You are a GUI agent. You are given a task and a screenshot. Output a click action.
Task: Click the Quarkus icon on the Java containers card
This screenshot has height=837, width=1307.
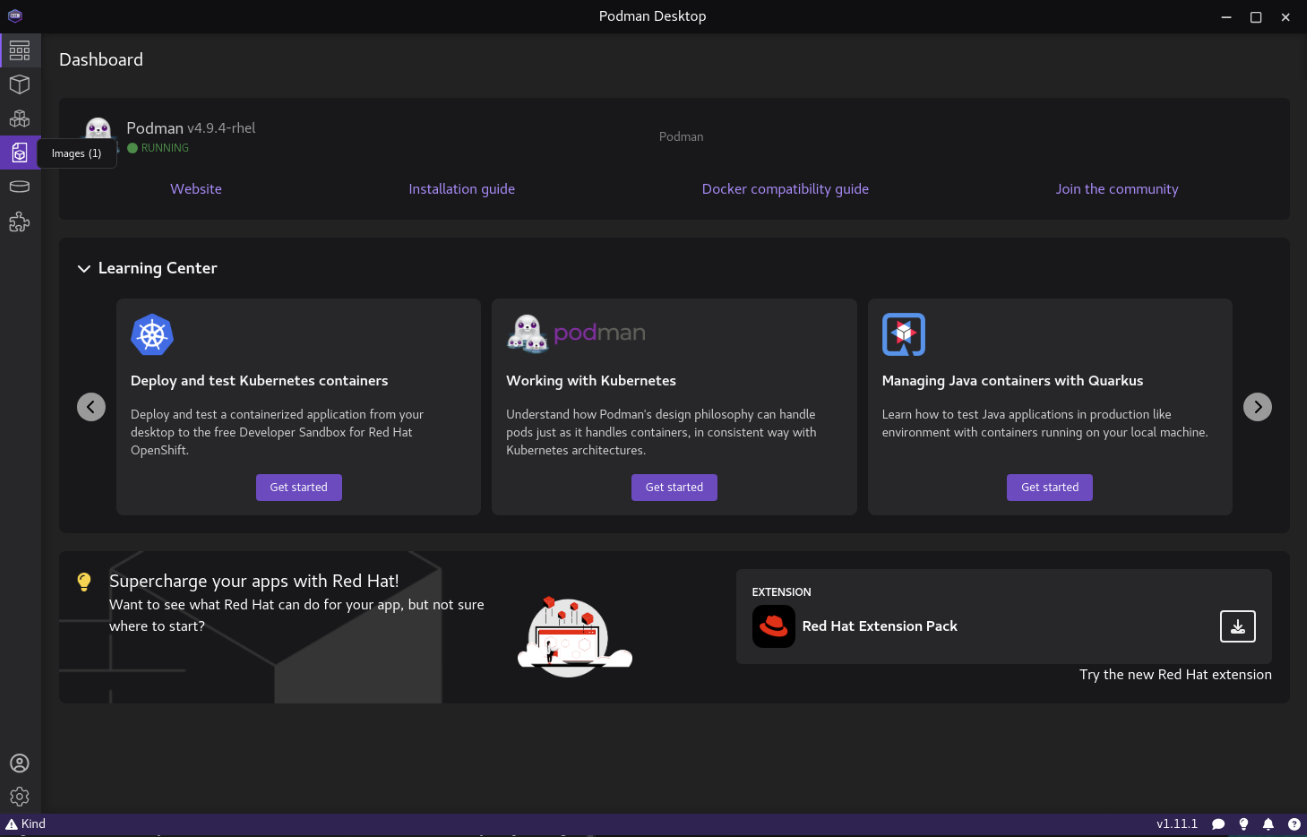[903, 335]
